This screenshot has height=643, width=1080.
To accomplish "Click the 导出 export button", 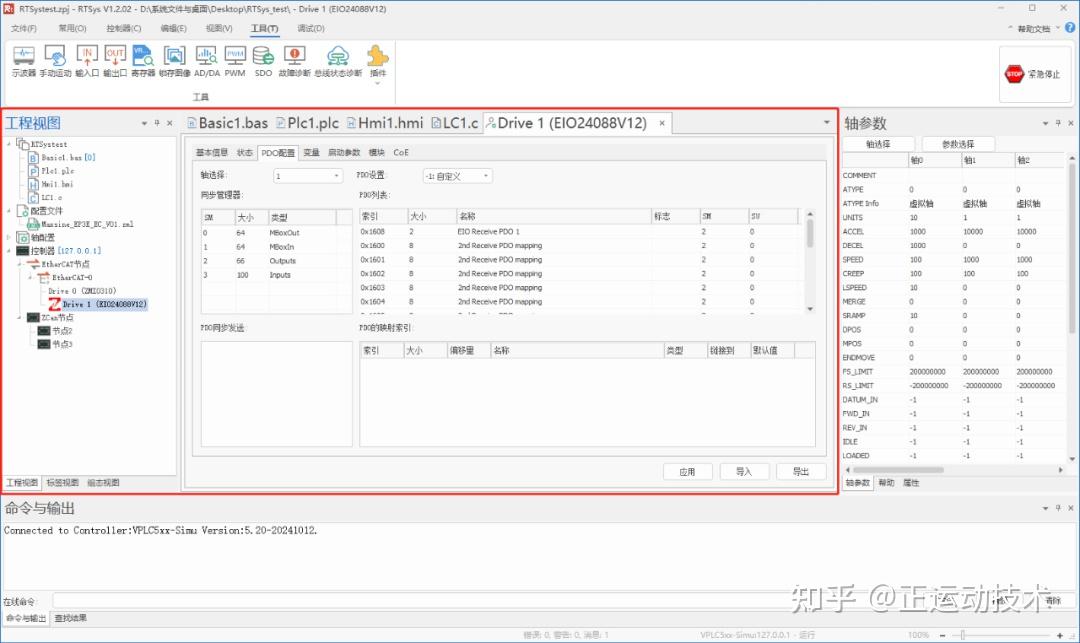I will click(801, 471).
